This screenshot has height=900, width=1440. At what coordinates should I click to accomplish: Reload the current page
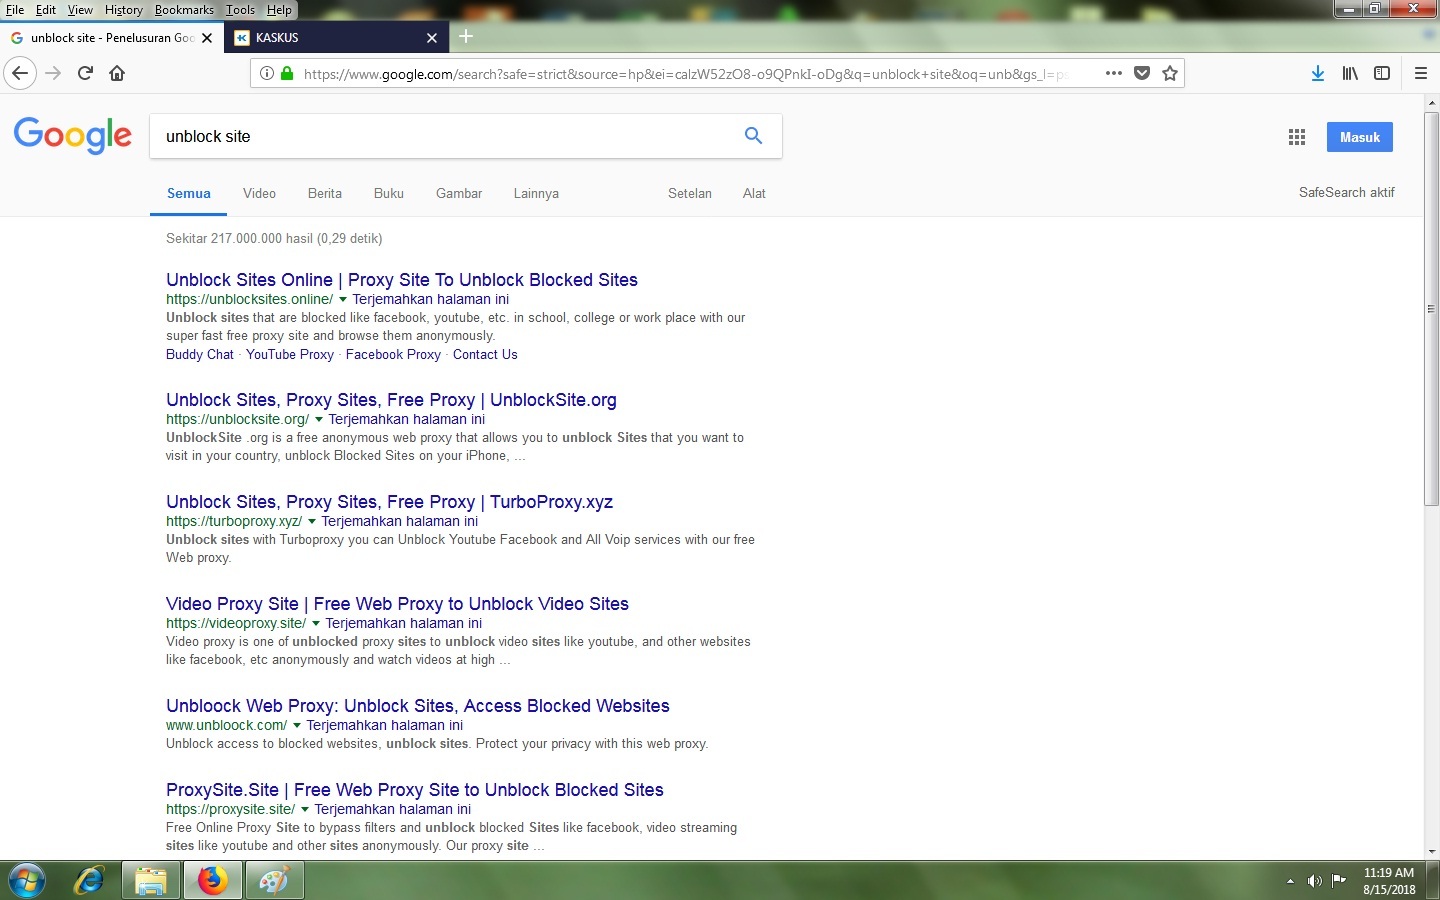[x=85, y=73]
